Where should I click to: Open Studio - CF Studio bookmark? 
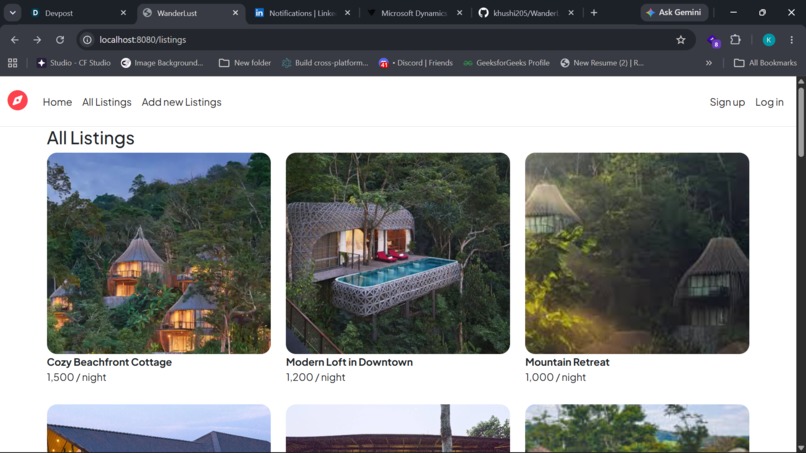coord(74,63)
